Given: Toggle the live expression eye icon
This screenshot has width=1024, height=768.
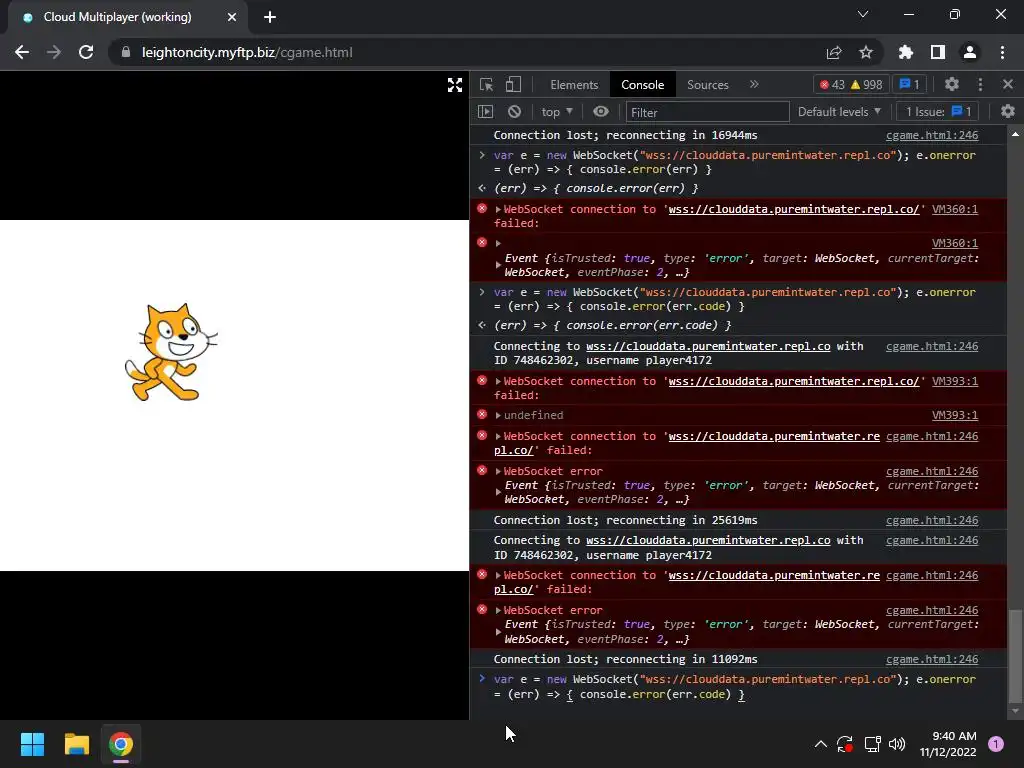Looking at the screenshot, I should coord(601,112).
